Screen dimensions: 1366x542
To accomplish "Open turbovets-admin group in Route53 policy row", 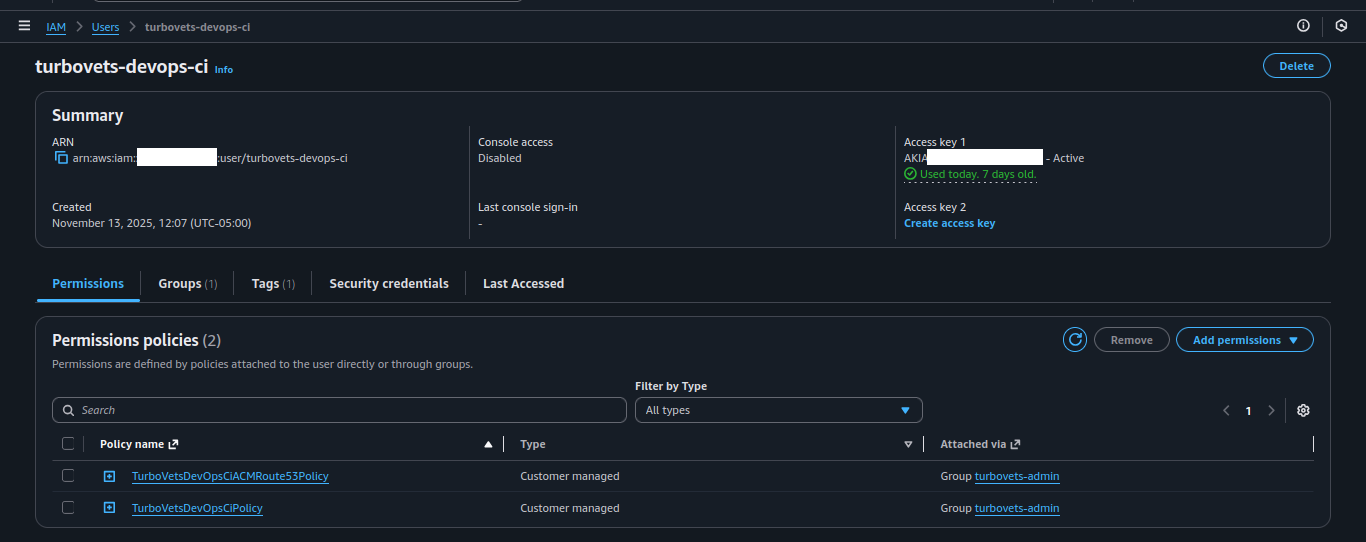I will pos(1017,476).
